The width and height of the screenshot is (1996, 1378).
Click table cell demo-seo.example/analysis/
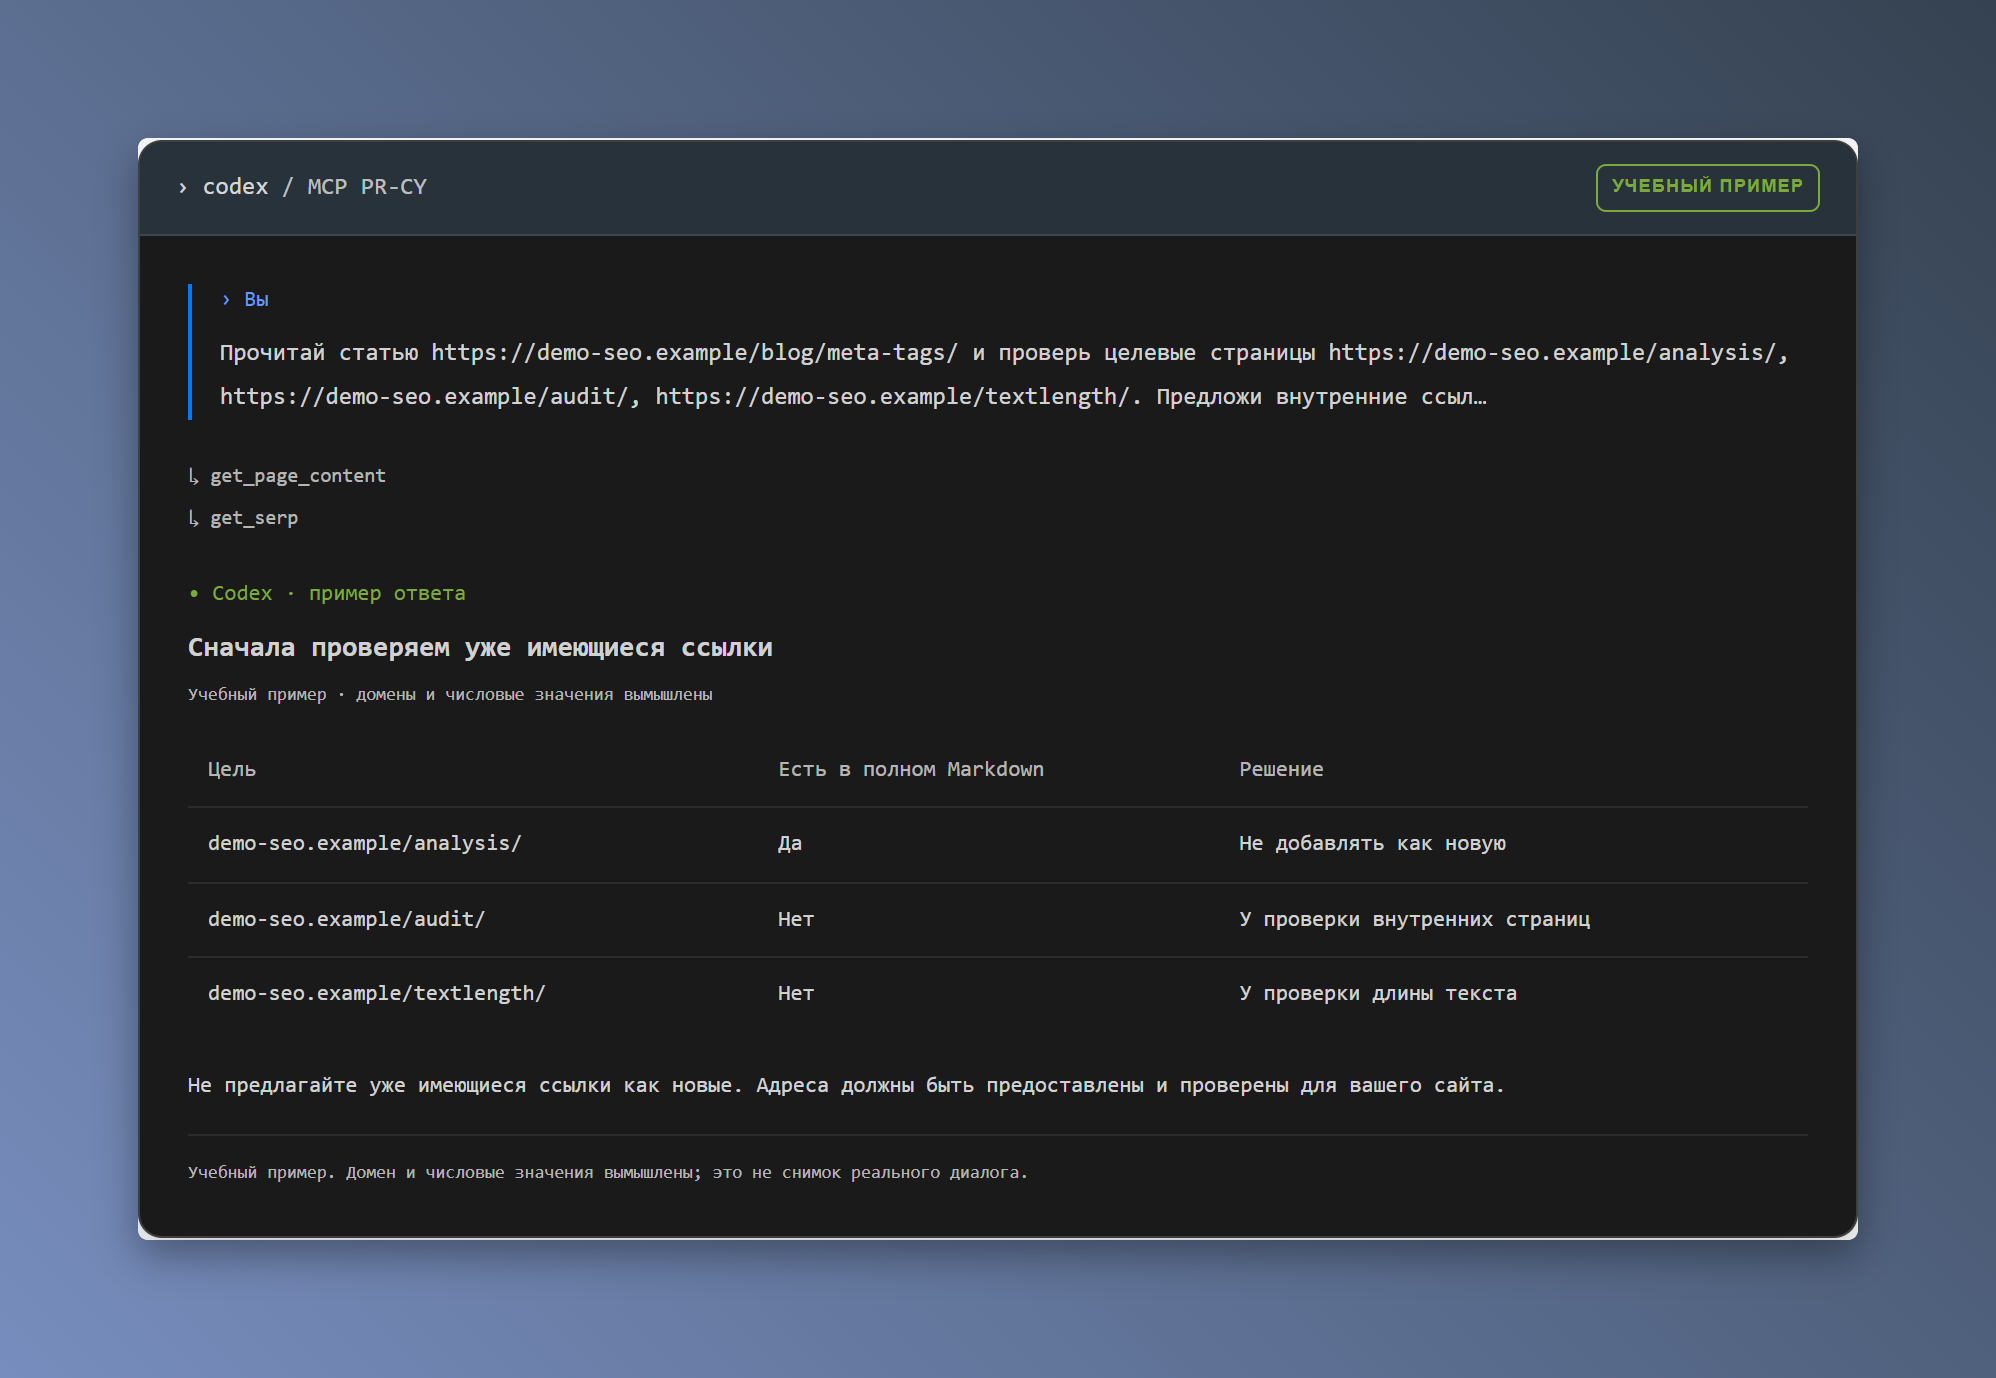click(x=364, y=844)
